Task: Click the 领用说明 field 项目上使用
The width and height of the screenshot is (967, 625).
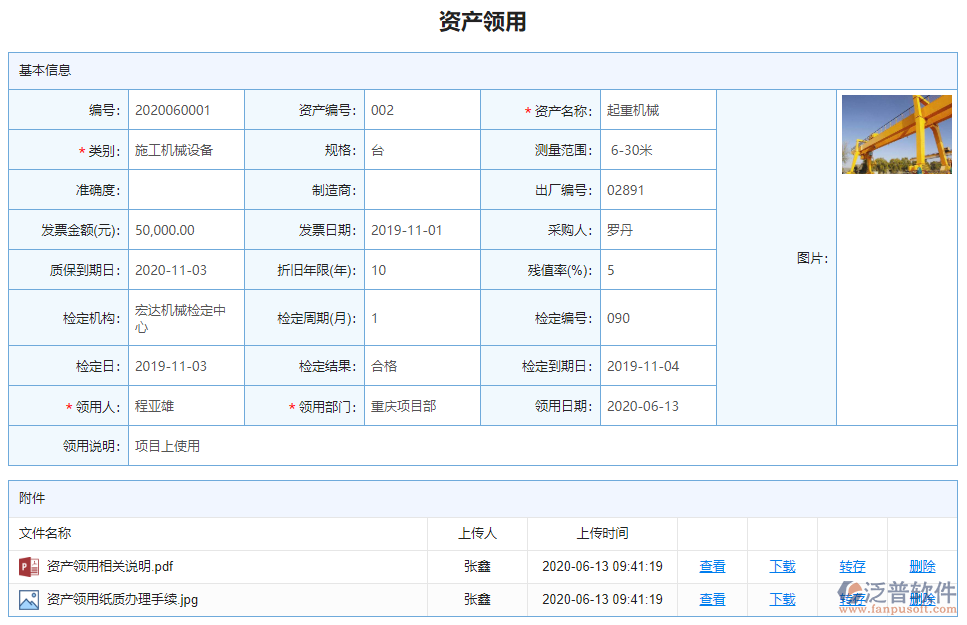Action: (167, 446)
